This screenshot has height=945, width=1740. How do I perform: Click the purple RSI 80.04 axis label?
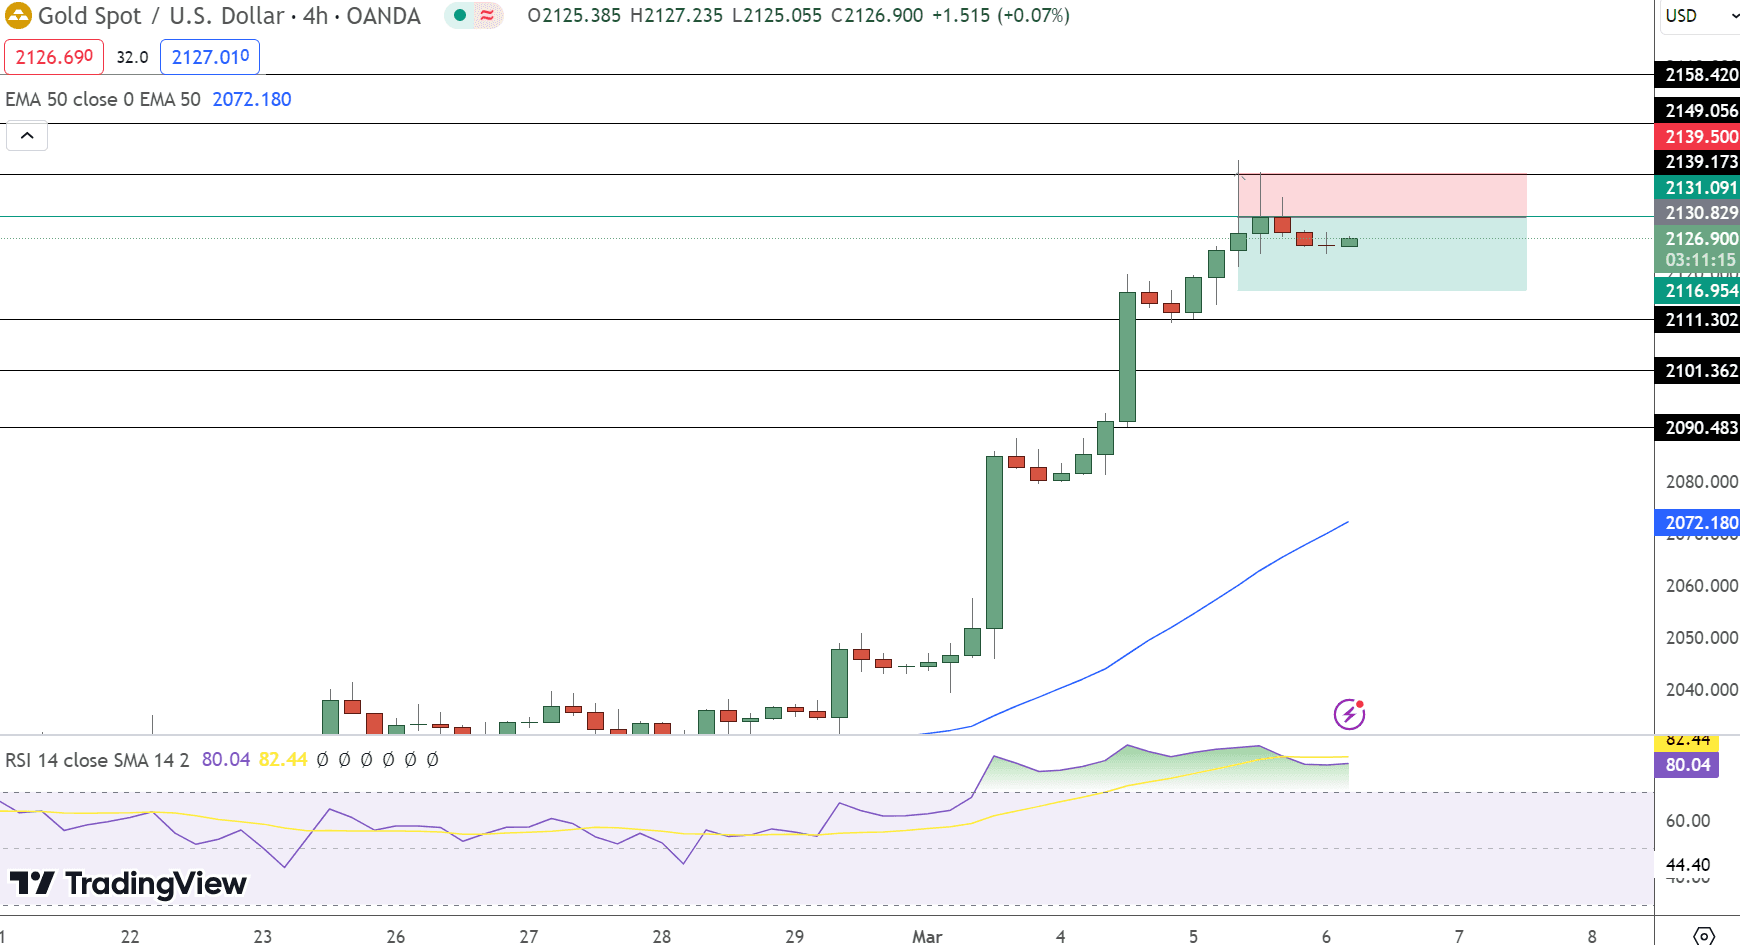pyautogui.click(x=1688, y=765)
